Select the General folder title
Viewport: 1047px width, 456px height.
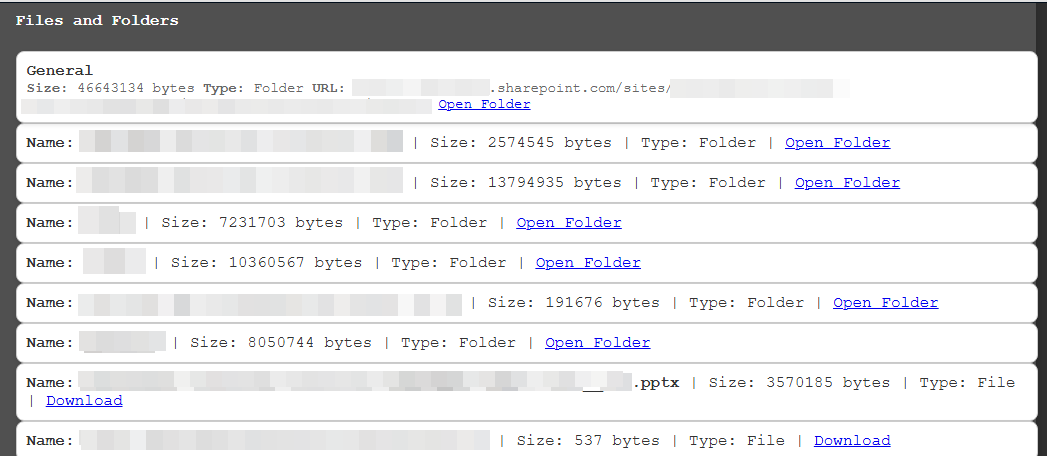(x=59, y=71)
